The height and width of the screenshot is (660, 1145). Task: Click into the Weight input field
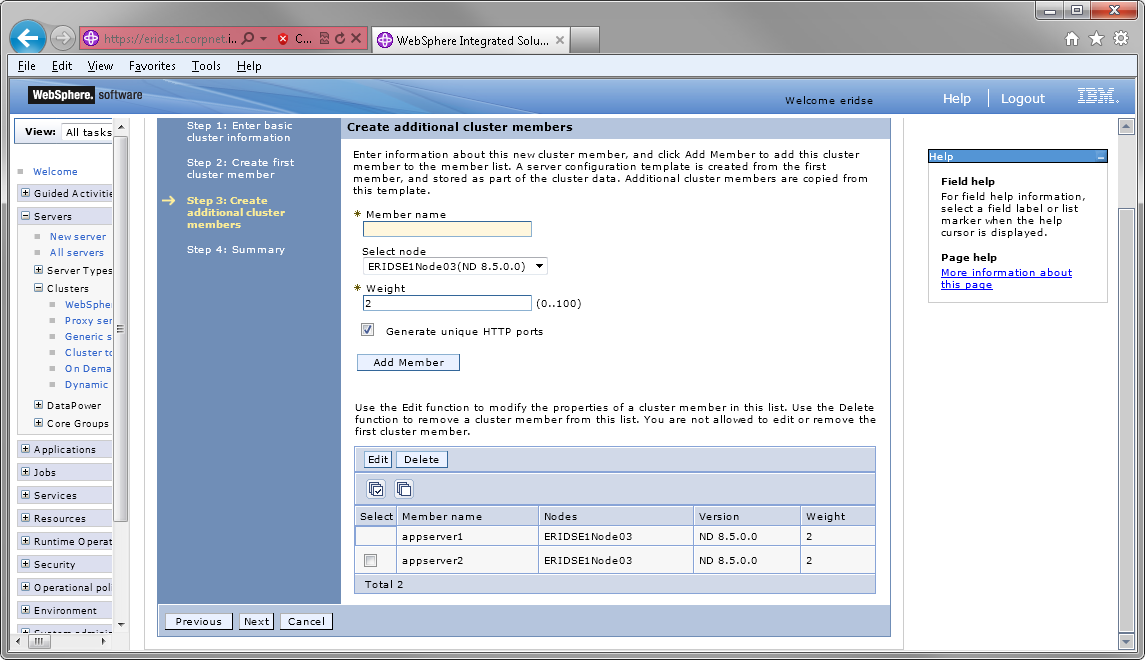447,303
